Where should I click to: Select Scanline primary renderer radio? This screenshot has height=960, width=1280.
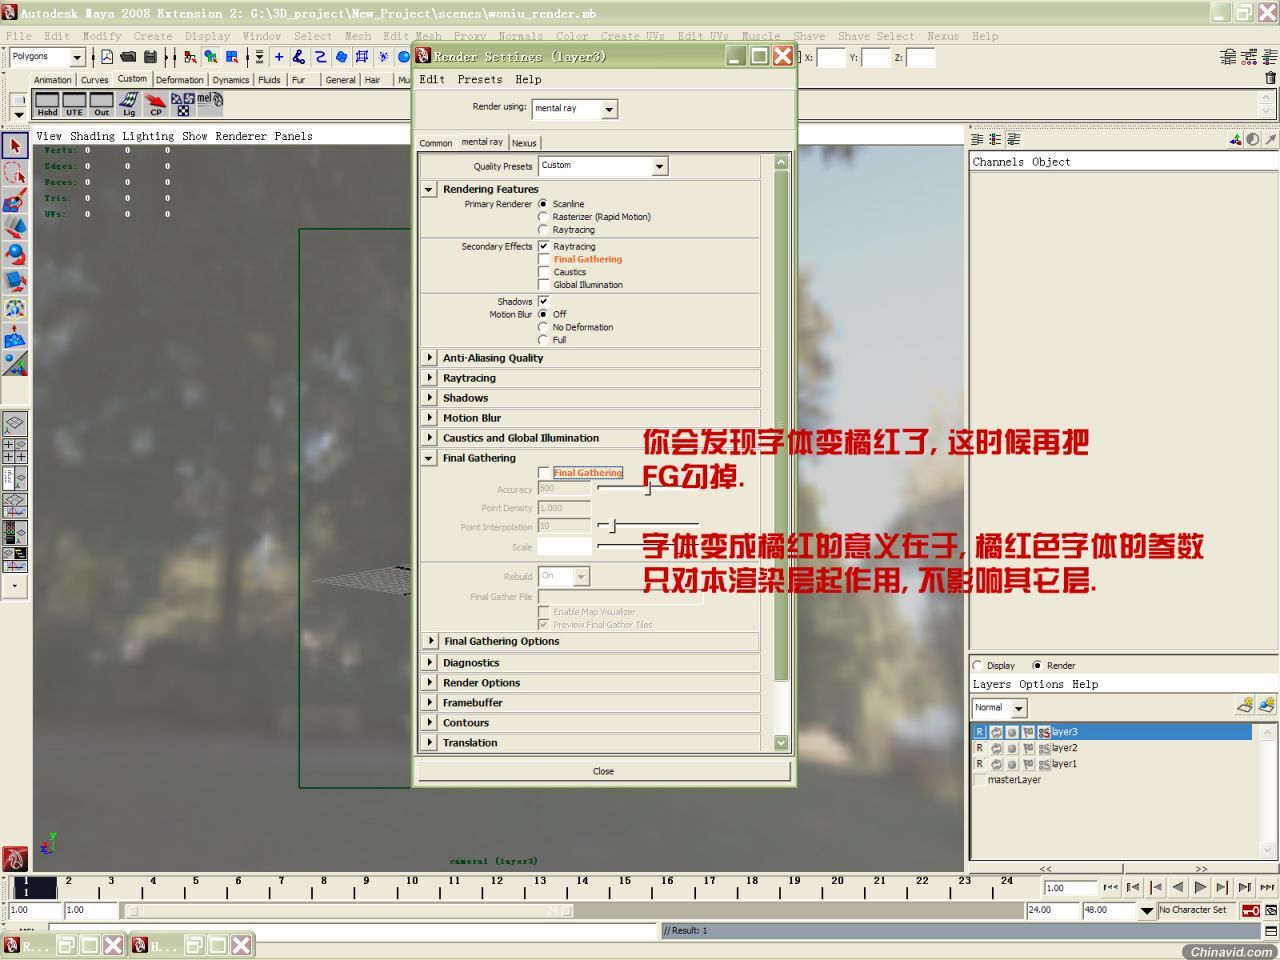(x=543, y=204)
